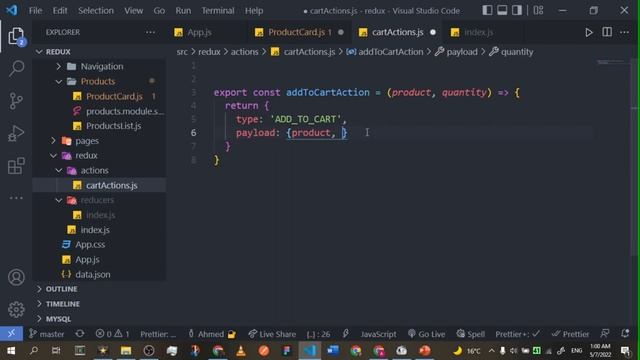Open problems errors and warnings indicator
Viewport: 640px width, 360px height.
[x=113, y=334]
